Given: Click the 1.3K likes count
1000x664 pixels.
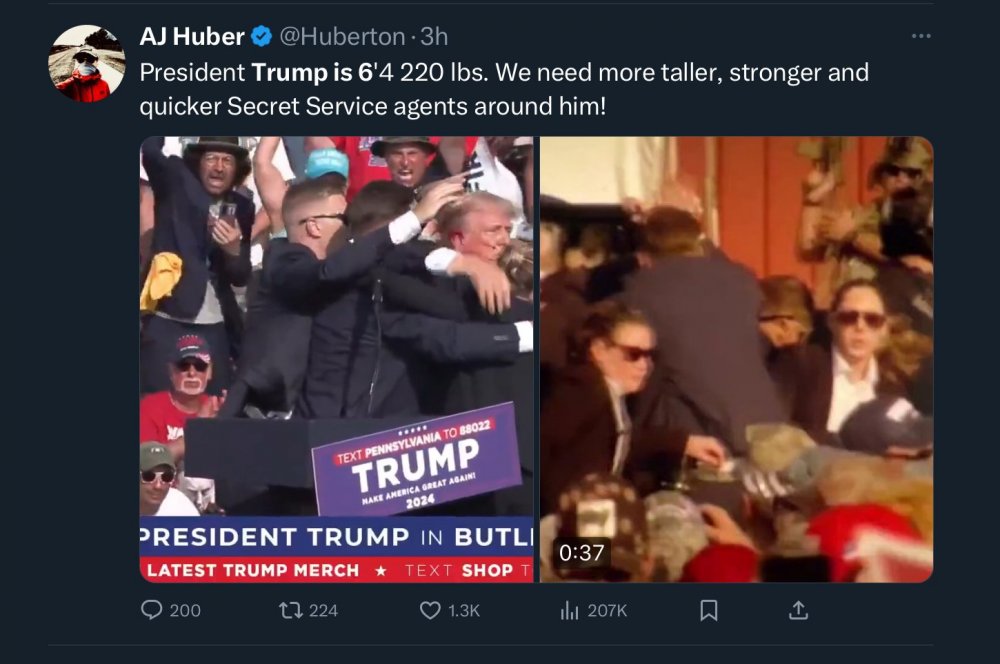Looking at the screenshot, I should click(x=464, y=611).
